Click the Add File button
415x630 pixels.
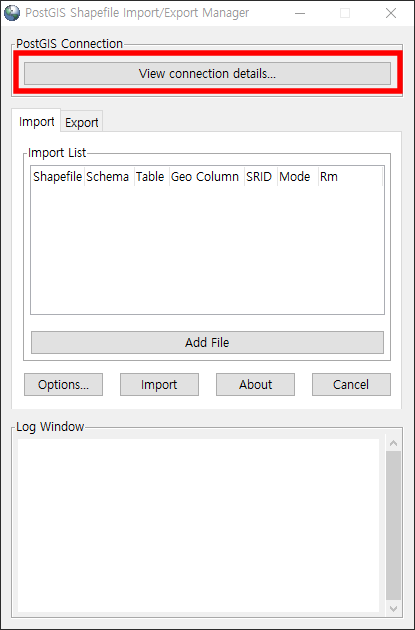point(207,342)
